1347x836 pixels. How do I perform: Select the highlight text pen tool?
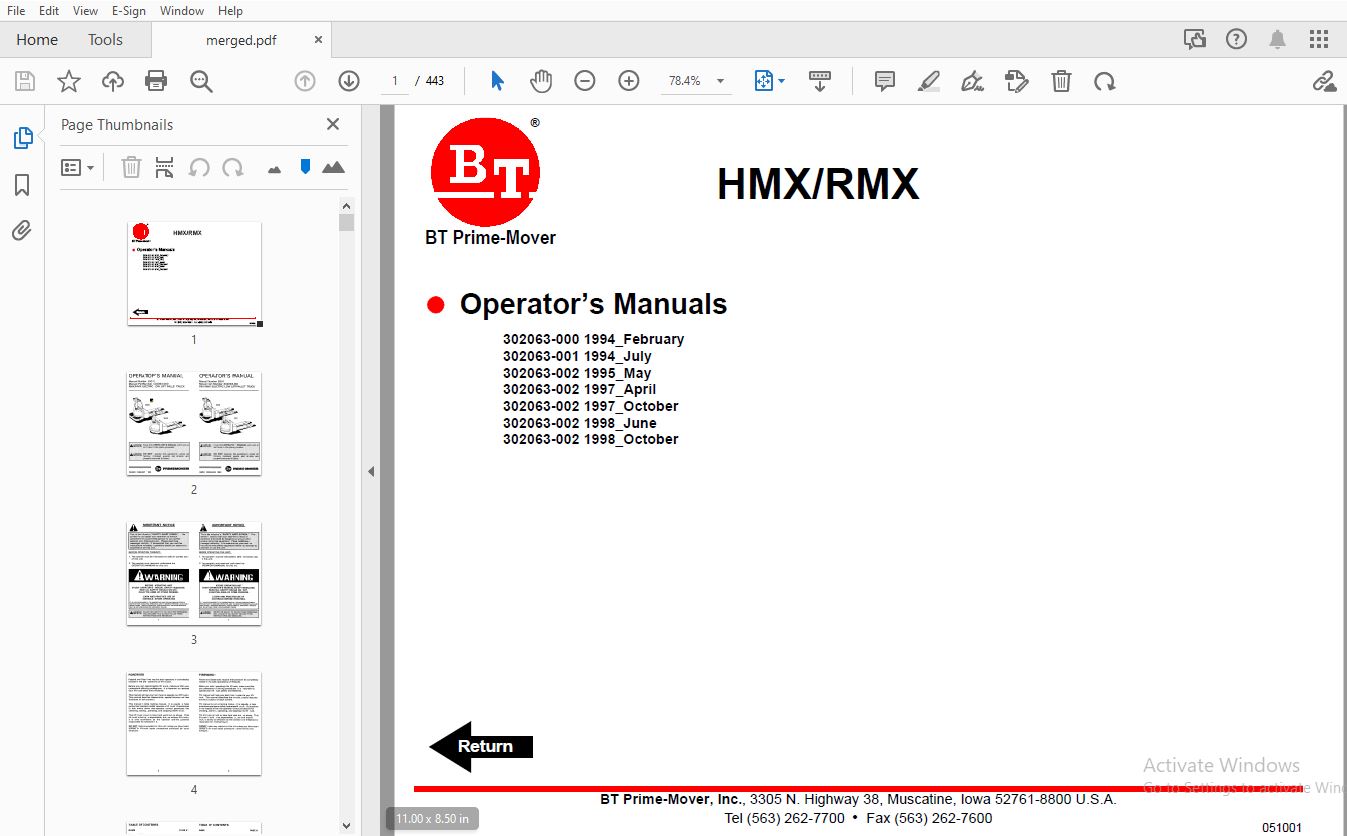(929, 81)
